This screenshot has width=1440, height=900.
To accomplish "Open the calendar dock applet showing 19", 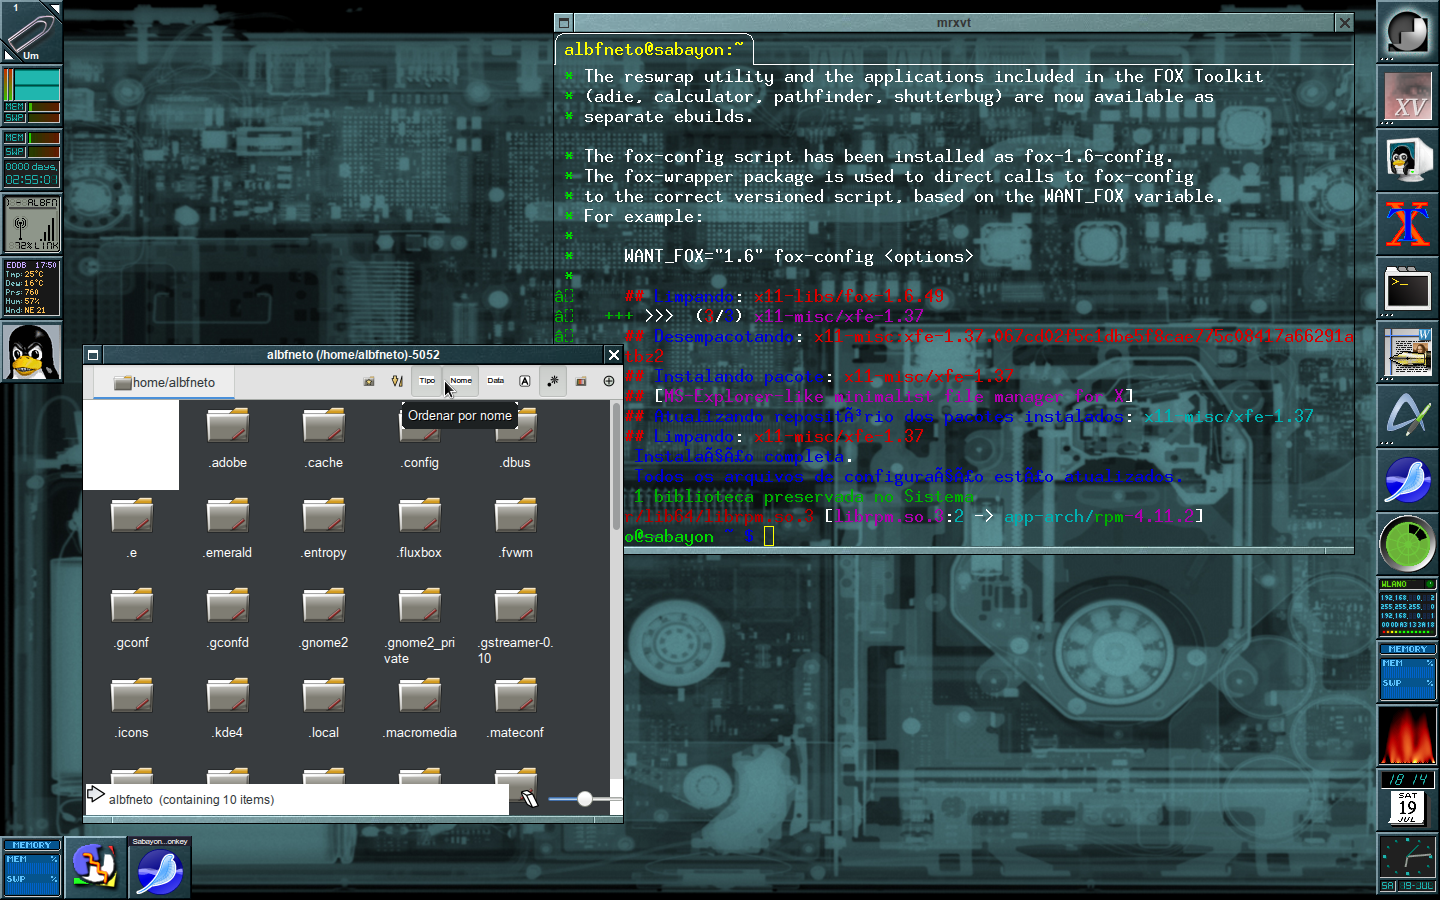I will coord(1407,806).
